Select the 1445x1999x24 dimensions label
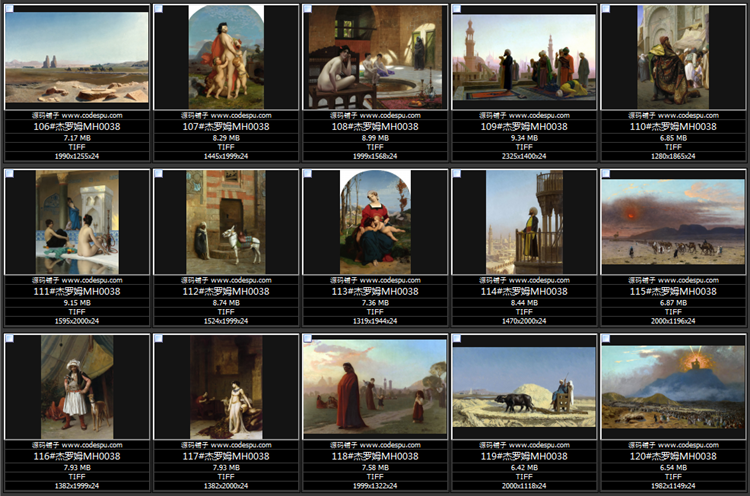 click(x=226, y=156)
